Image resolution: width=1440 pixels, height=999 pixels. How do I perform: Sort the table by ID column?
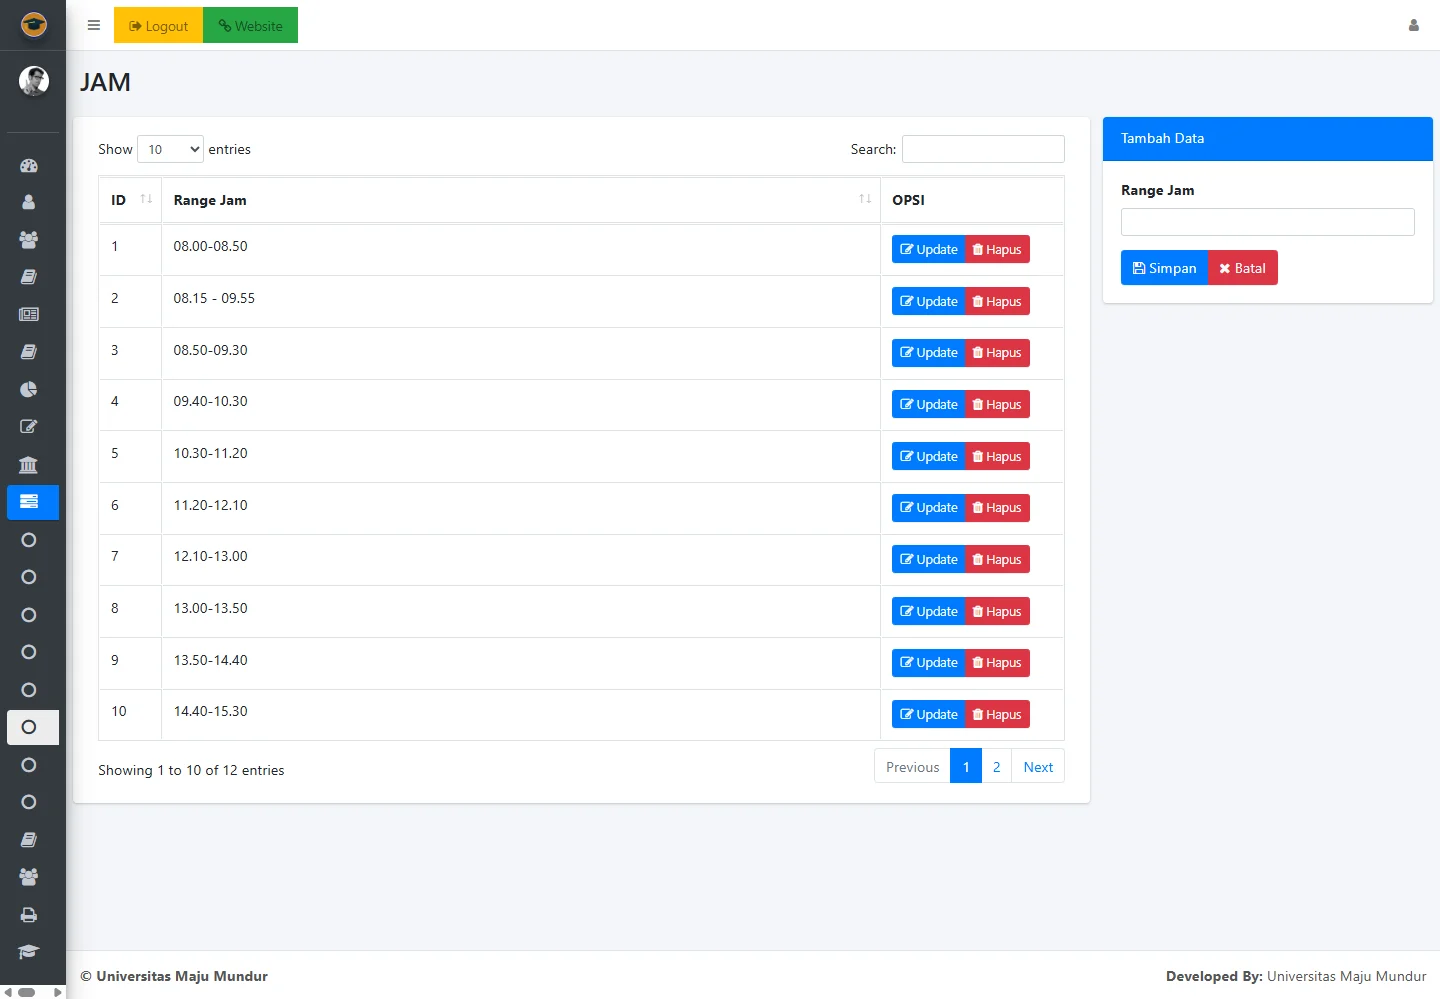[130, 200]
